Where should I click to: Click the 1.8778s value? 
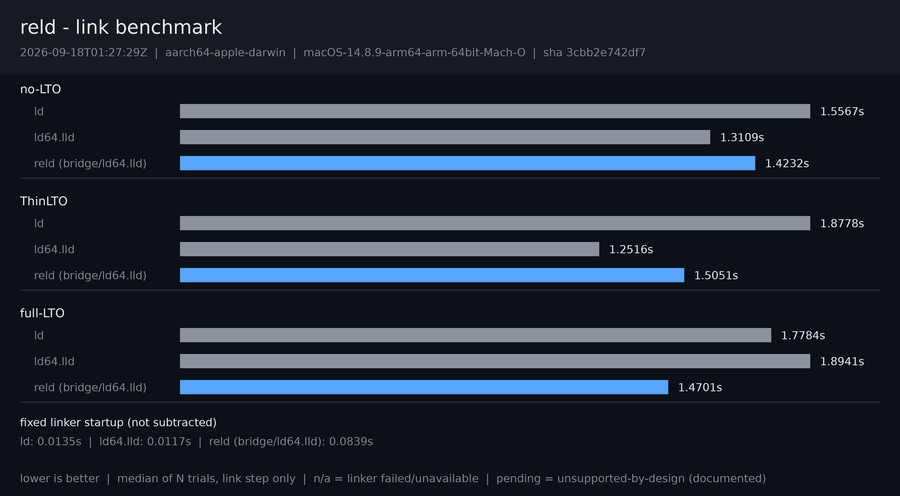coord(841,223)
